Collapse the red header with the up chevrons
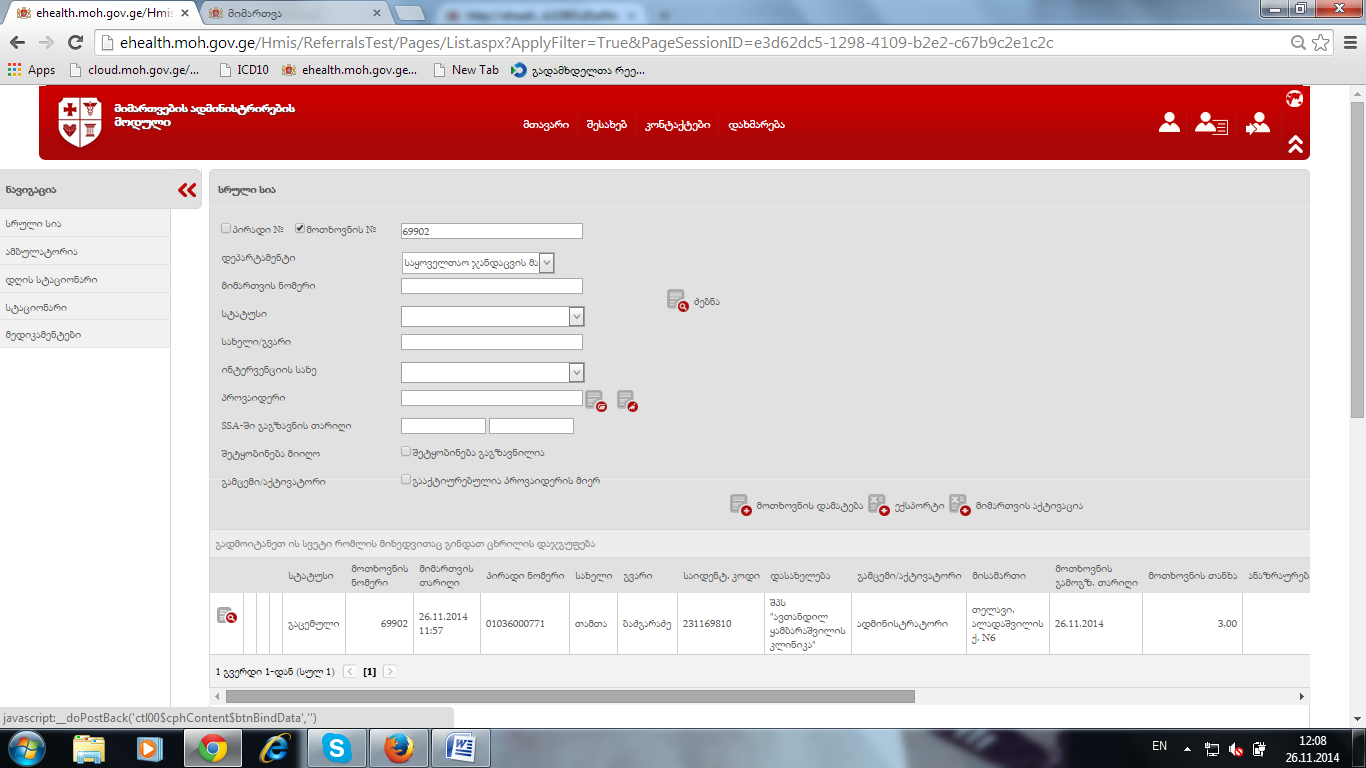 tap(1295, 144)
